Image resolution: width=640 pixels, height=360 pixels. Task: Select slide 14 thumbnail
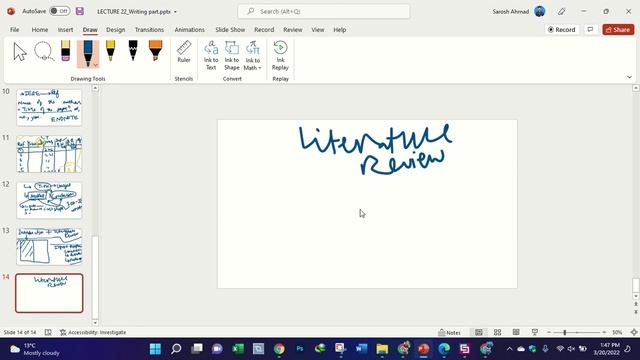pos(49,293)
